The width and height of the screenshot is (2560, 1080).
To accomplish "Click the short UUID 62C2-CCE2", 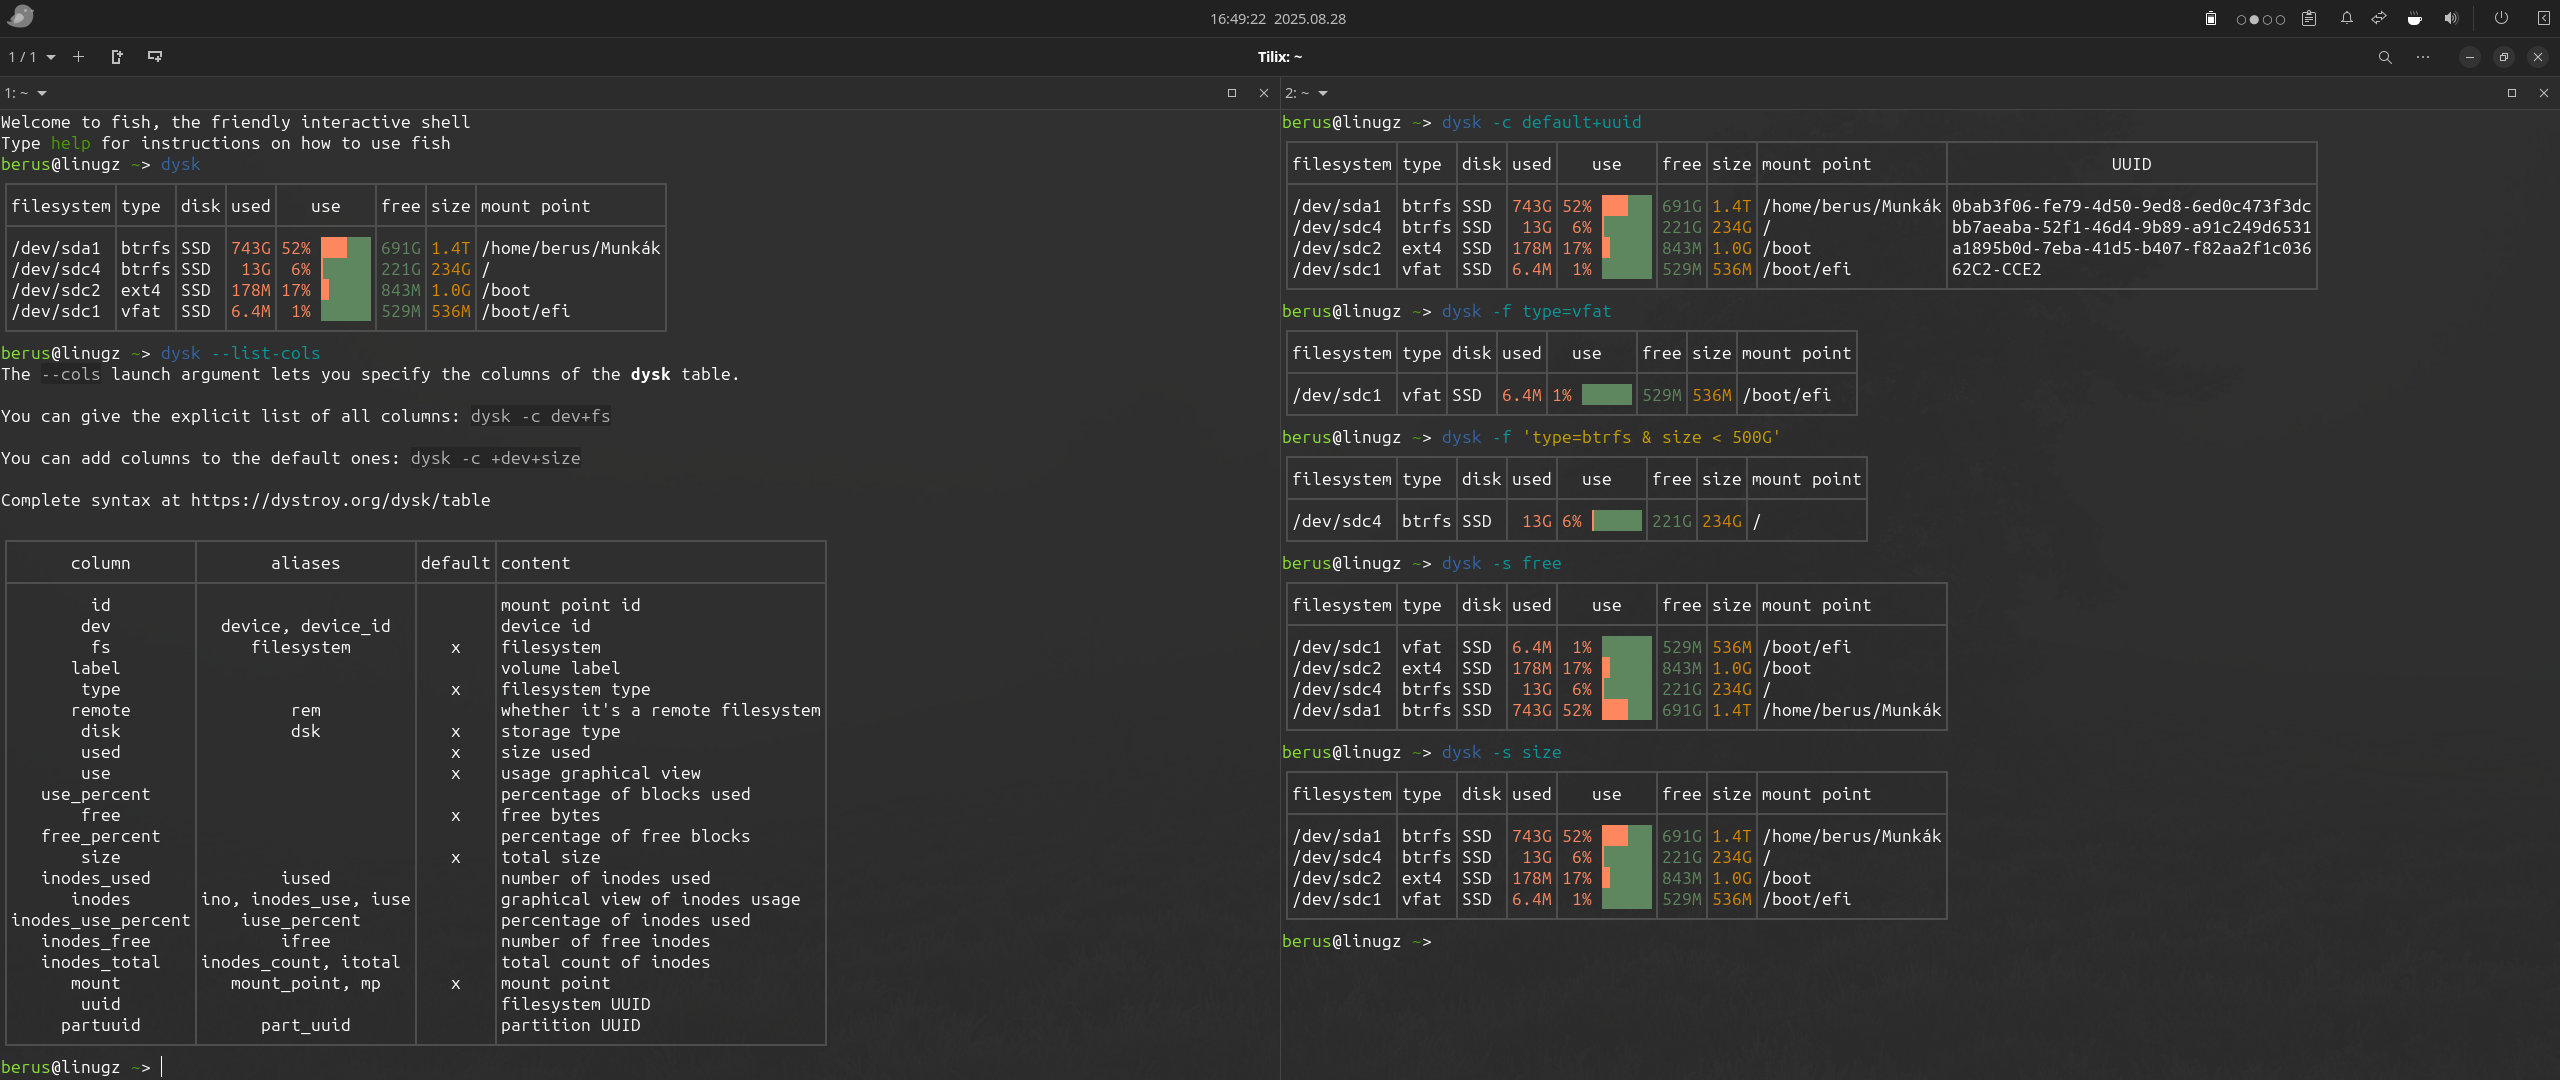I will [1996, 269].
